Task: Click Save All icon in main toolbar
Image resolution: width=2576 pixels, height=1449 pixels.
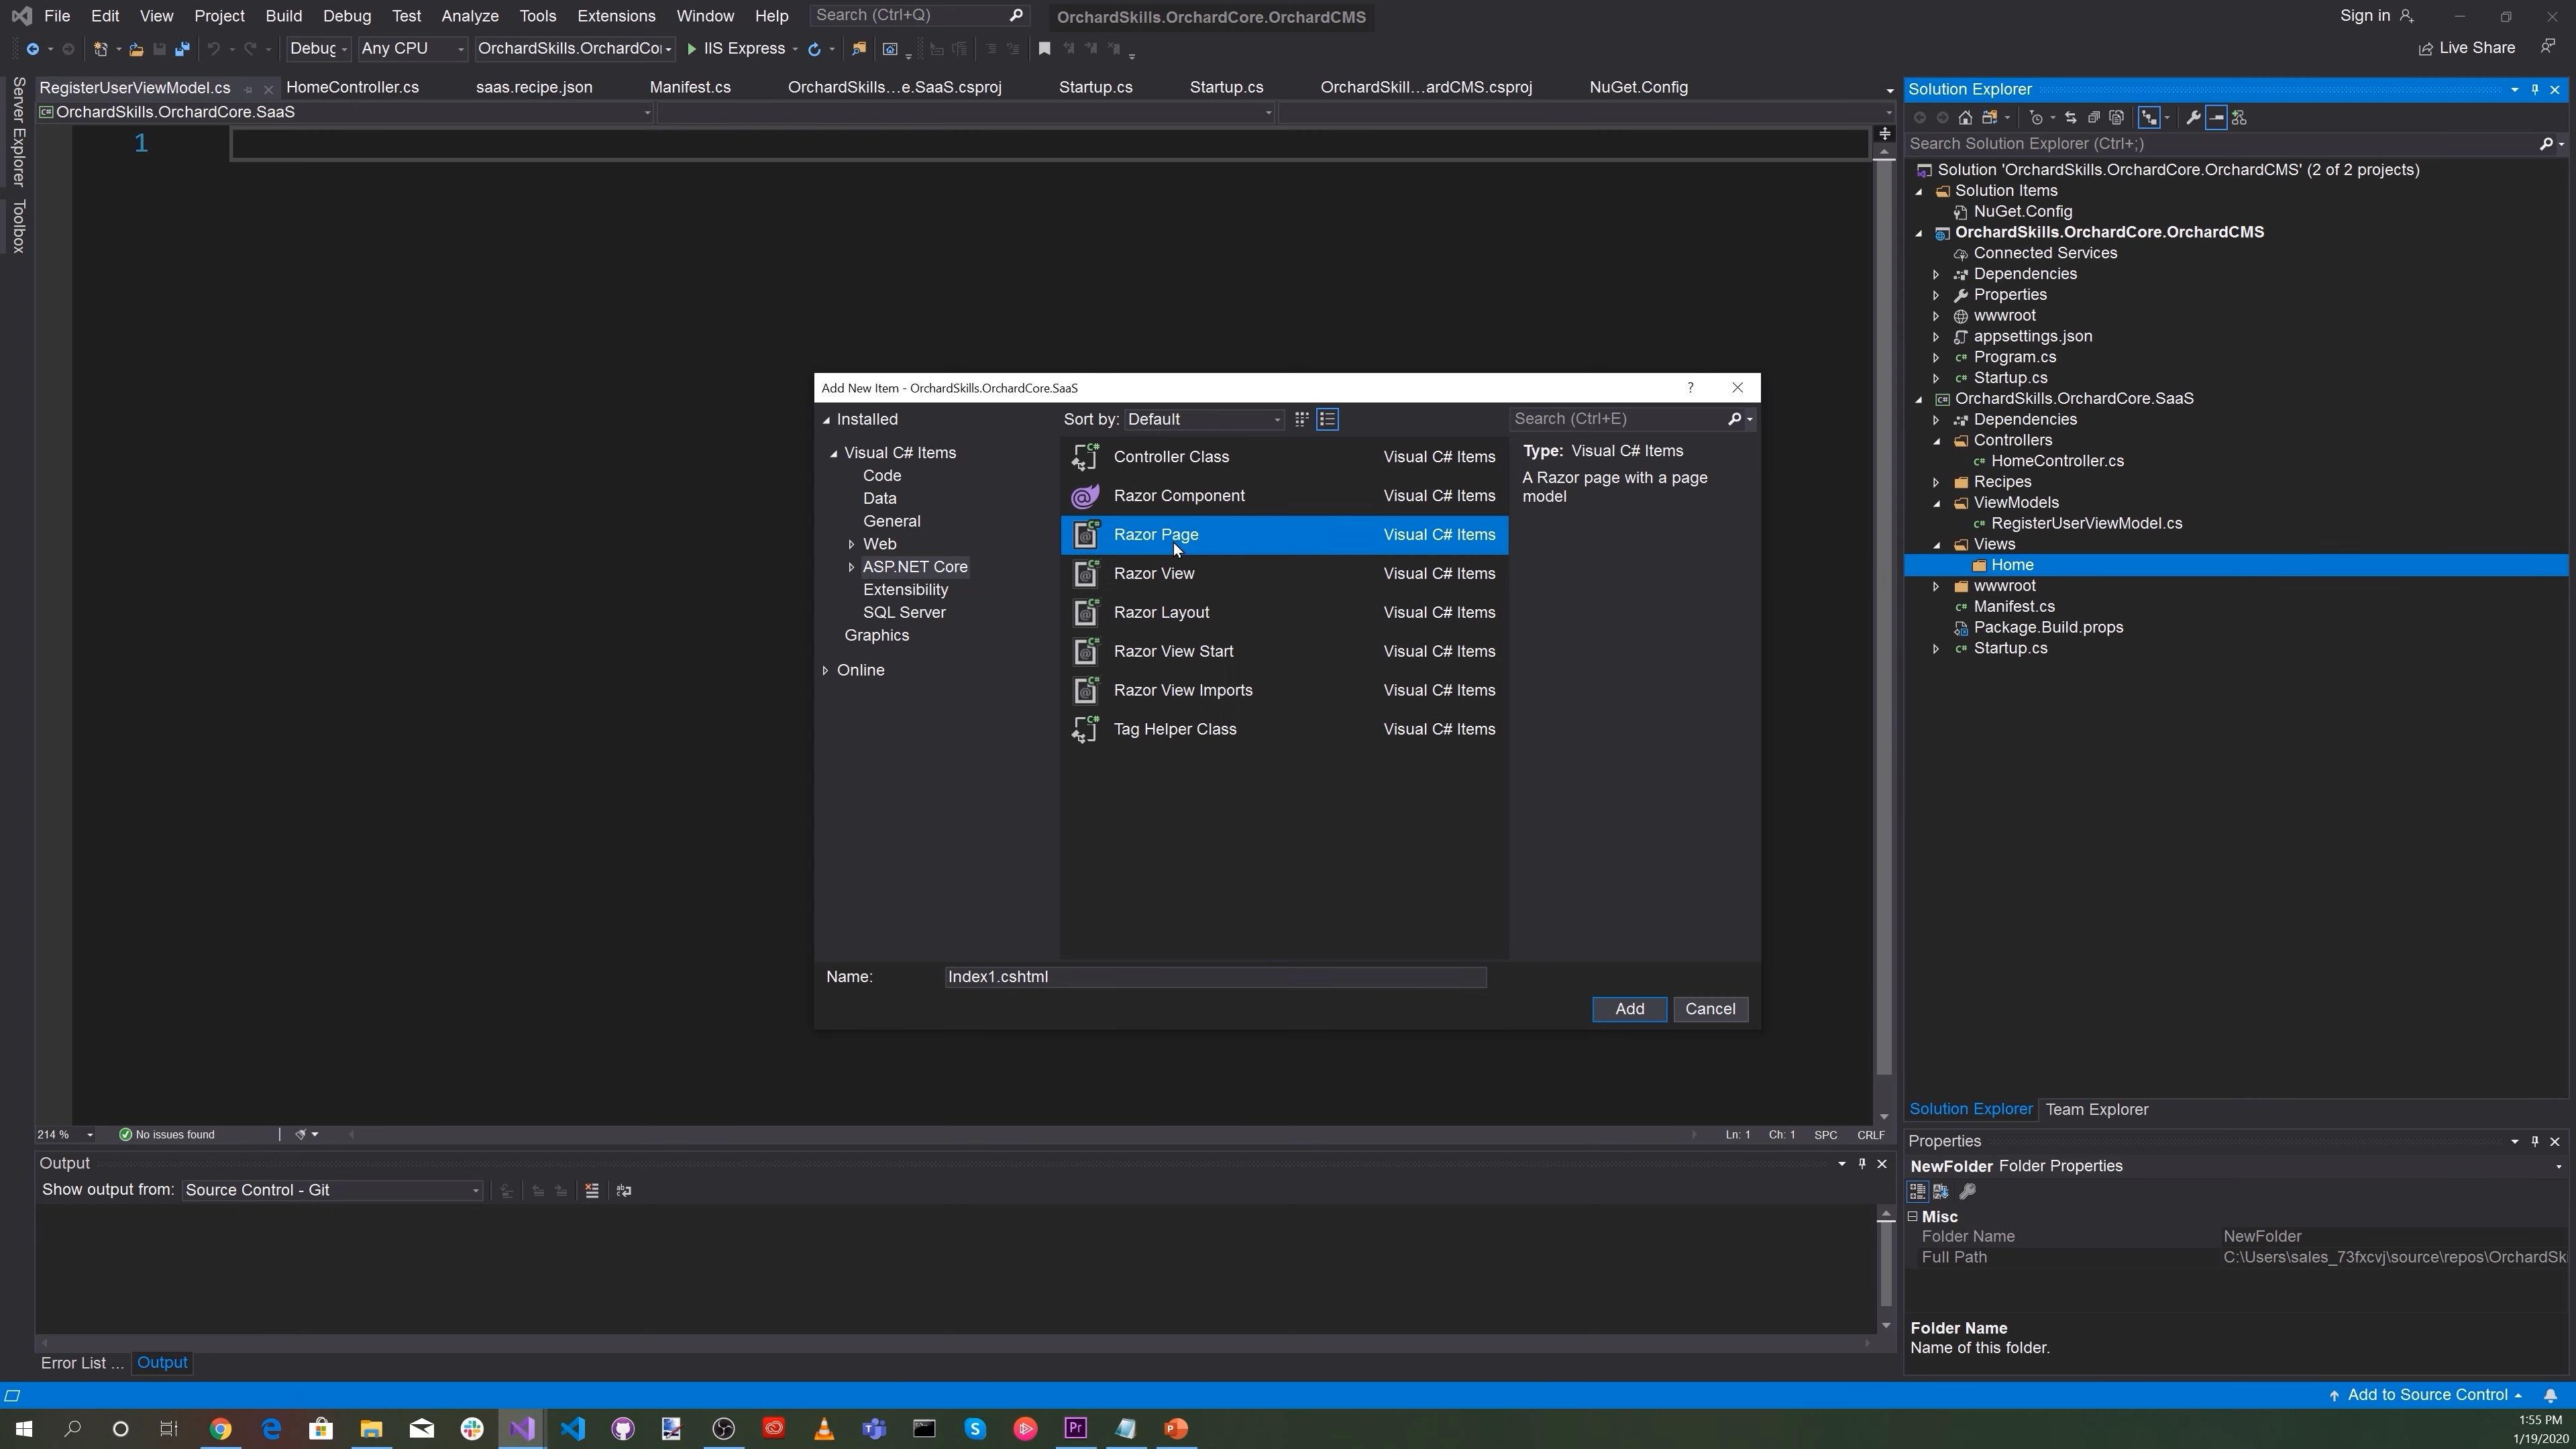Action: pos(182,49)
